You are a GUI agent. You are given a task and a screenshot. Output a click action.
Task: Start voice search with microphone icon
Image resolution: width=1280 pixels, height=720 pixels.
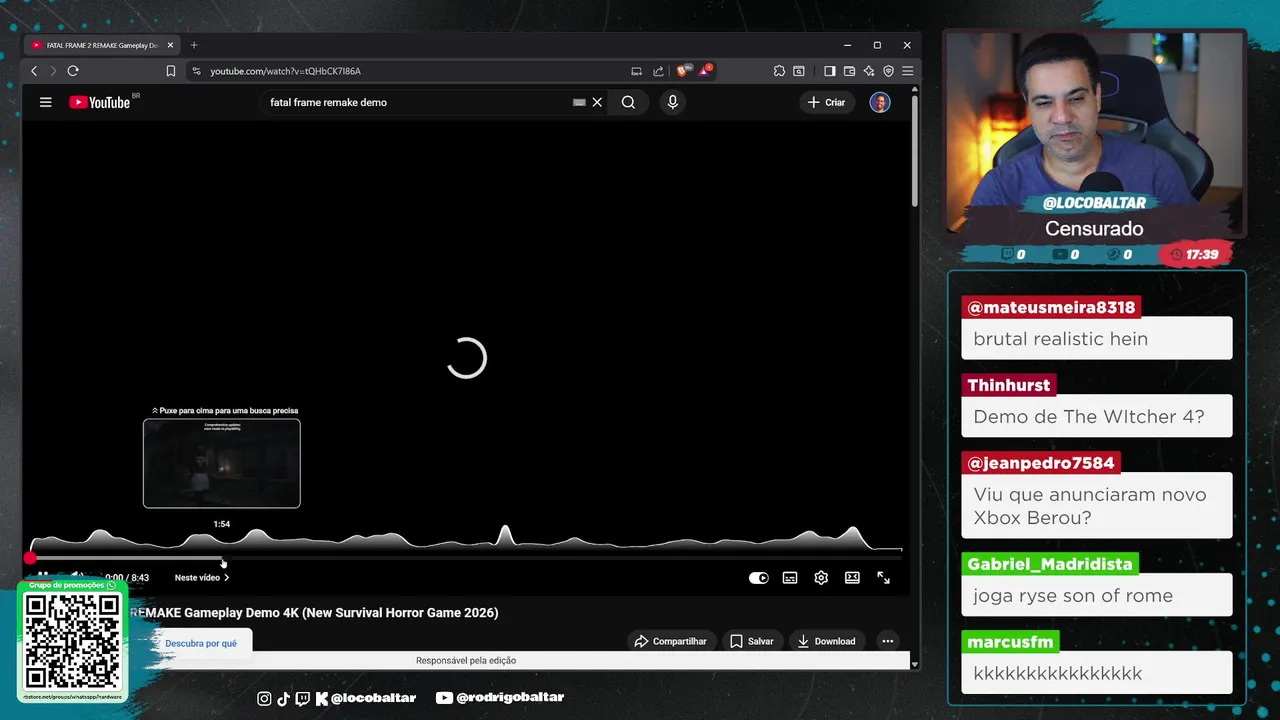[672, 102]
